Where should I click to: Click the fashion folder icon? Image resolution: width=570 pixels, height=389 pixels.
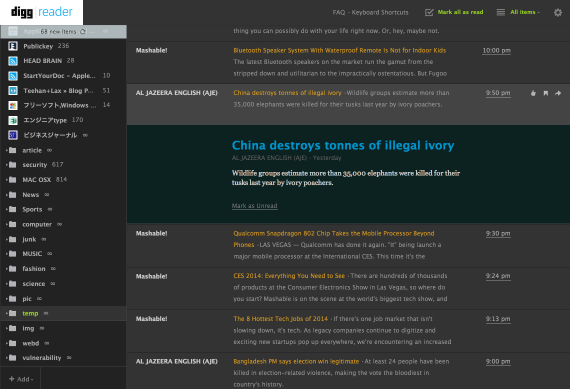tap(12, 269)
